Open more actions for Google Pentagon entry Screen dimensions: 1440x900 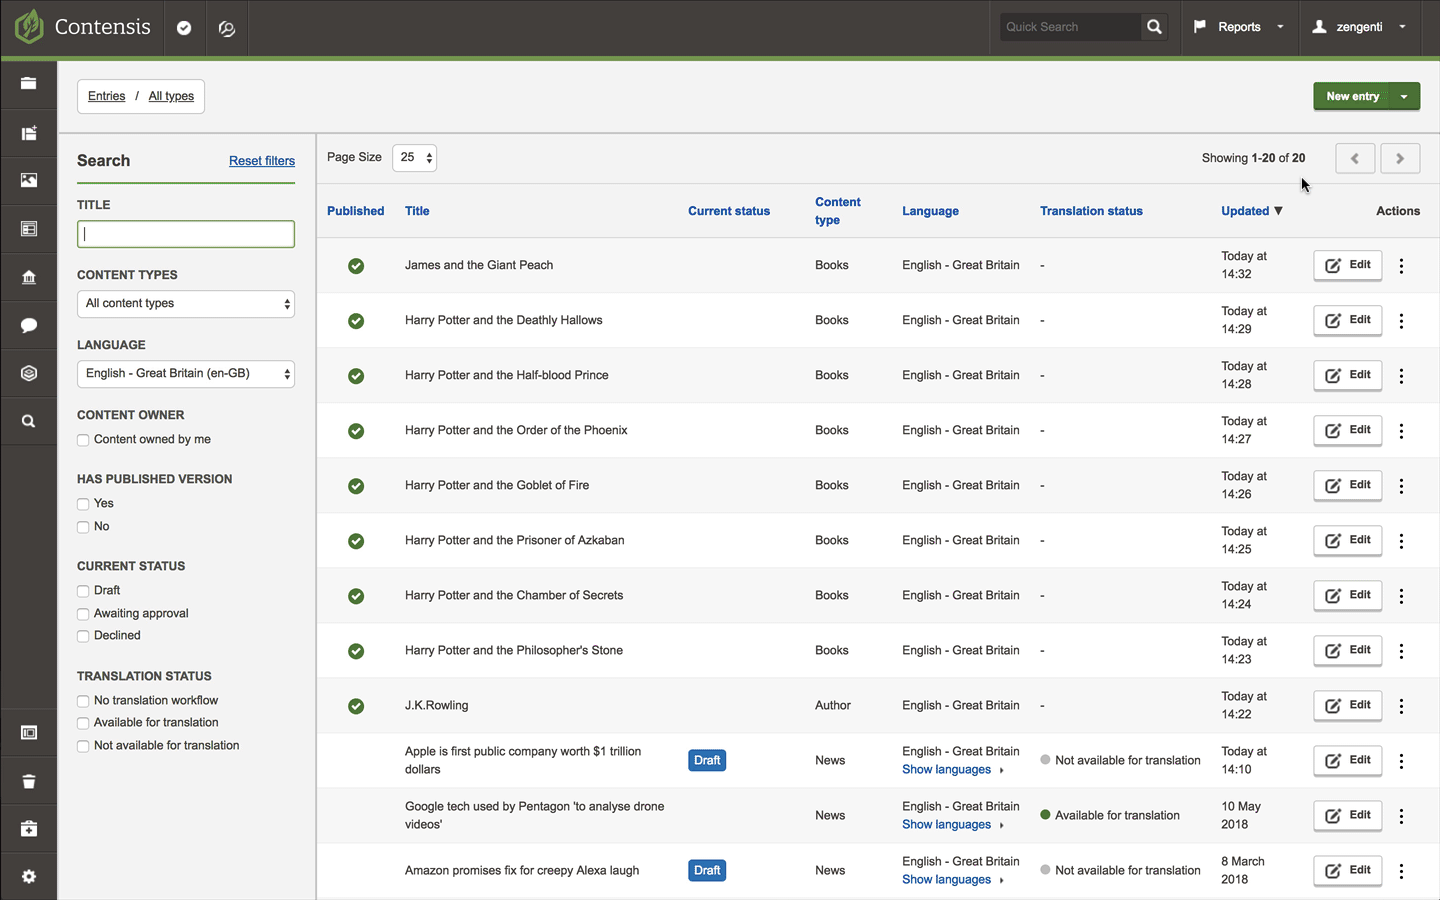[x=1401, y=816]
